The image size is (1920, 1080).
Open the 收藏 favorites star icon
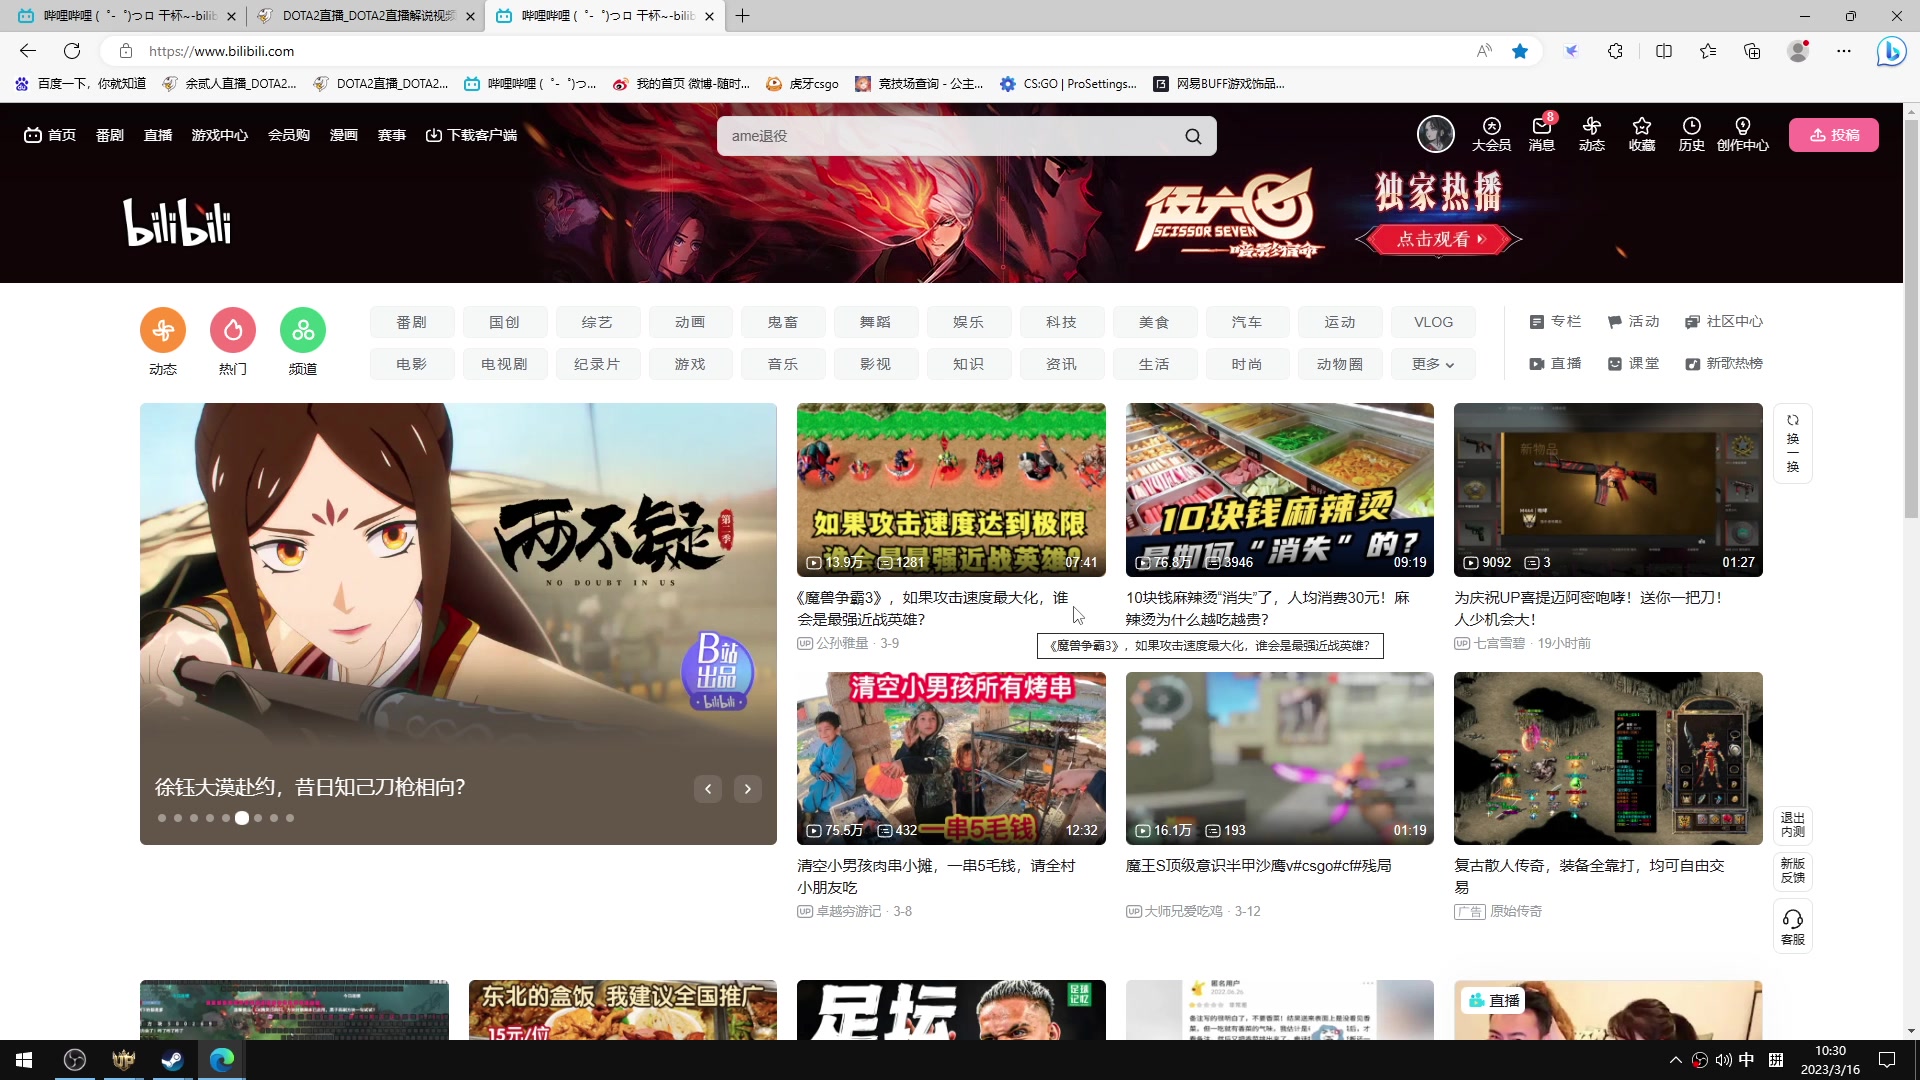(x=1641, y=133)
